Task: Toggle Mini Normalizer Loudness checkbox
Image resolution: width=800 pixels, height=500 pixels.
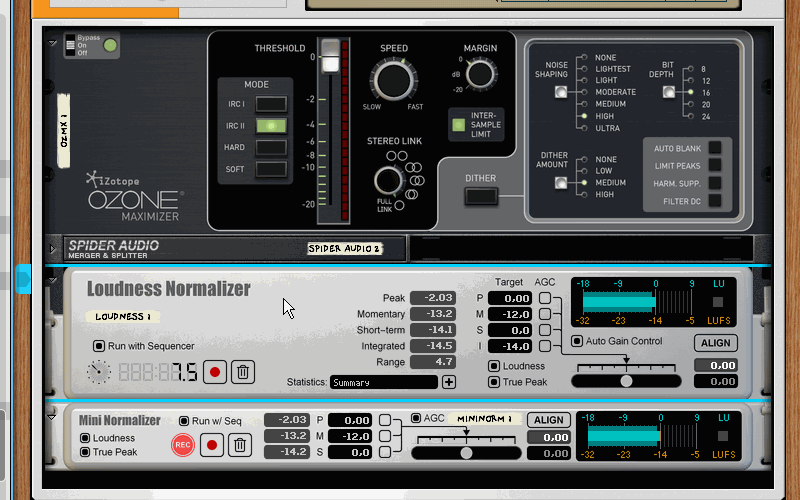Action: [x=85, y=438]
